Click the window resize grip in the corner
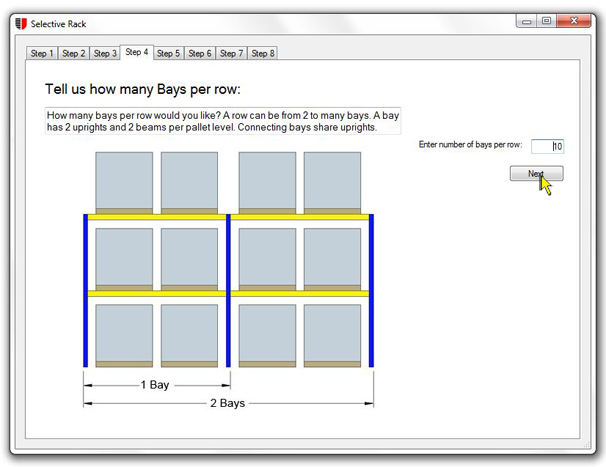606x467 pixels. click(x=587, y=445)
